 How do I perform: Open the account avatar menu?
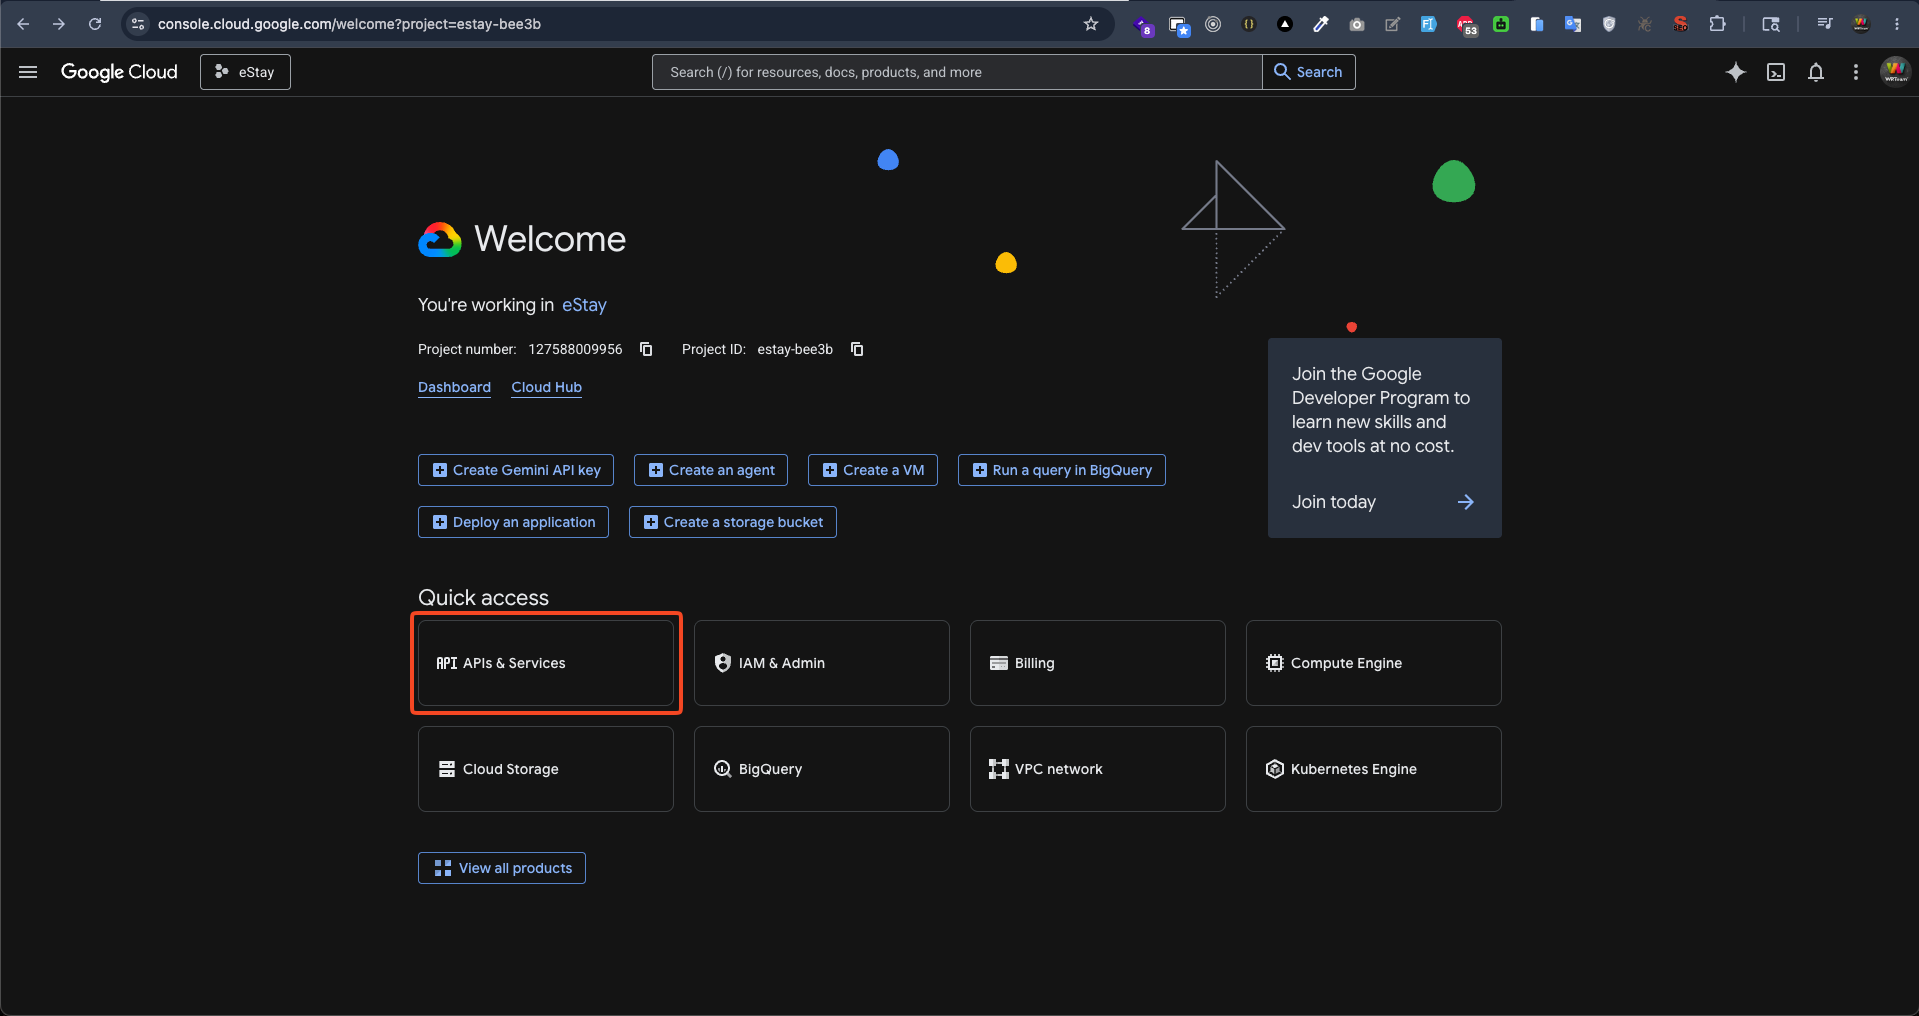1895,72
